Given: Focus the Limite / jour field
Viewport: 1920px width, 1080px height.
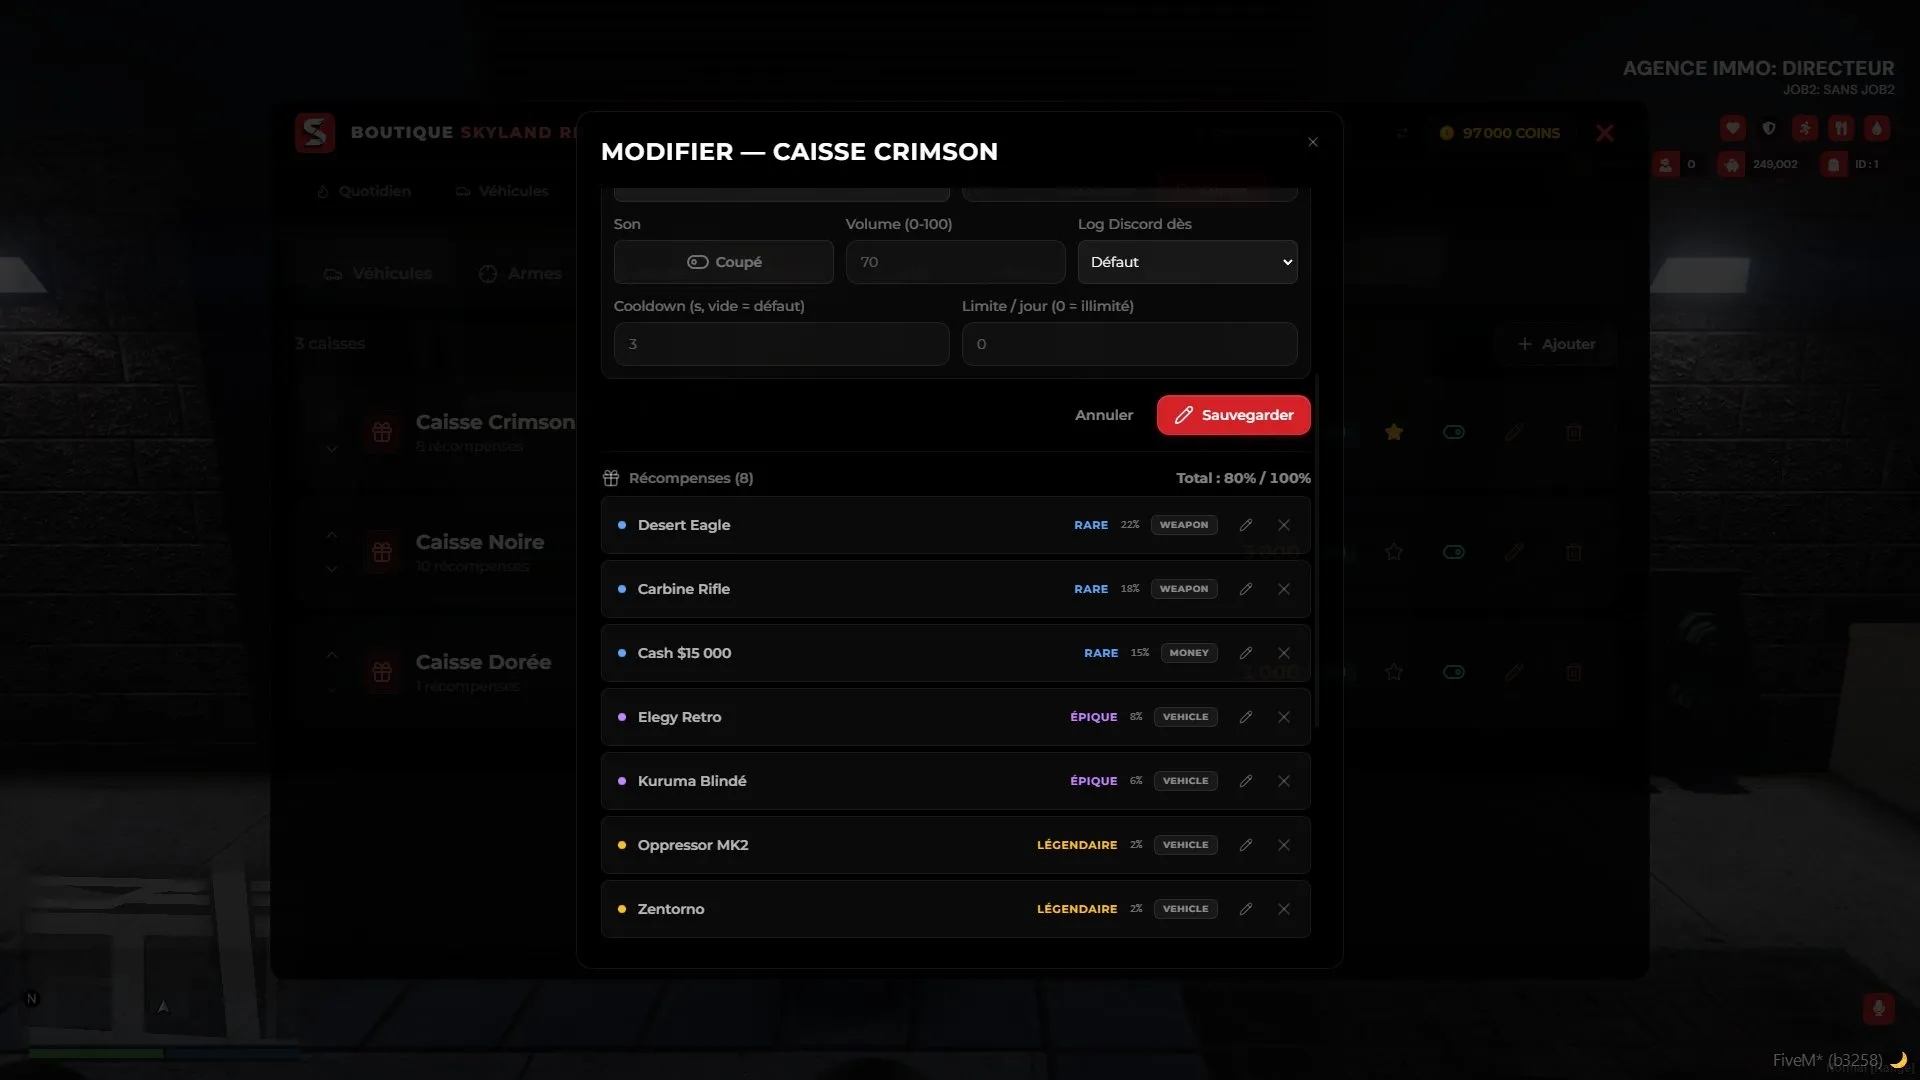Looking at the screenshot, I should click(x=1130, y=344).
